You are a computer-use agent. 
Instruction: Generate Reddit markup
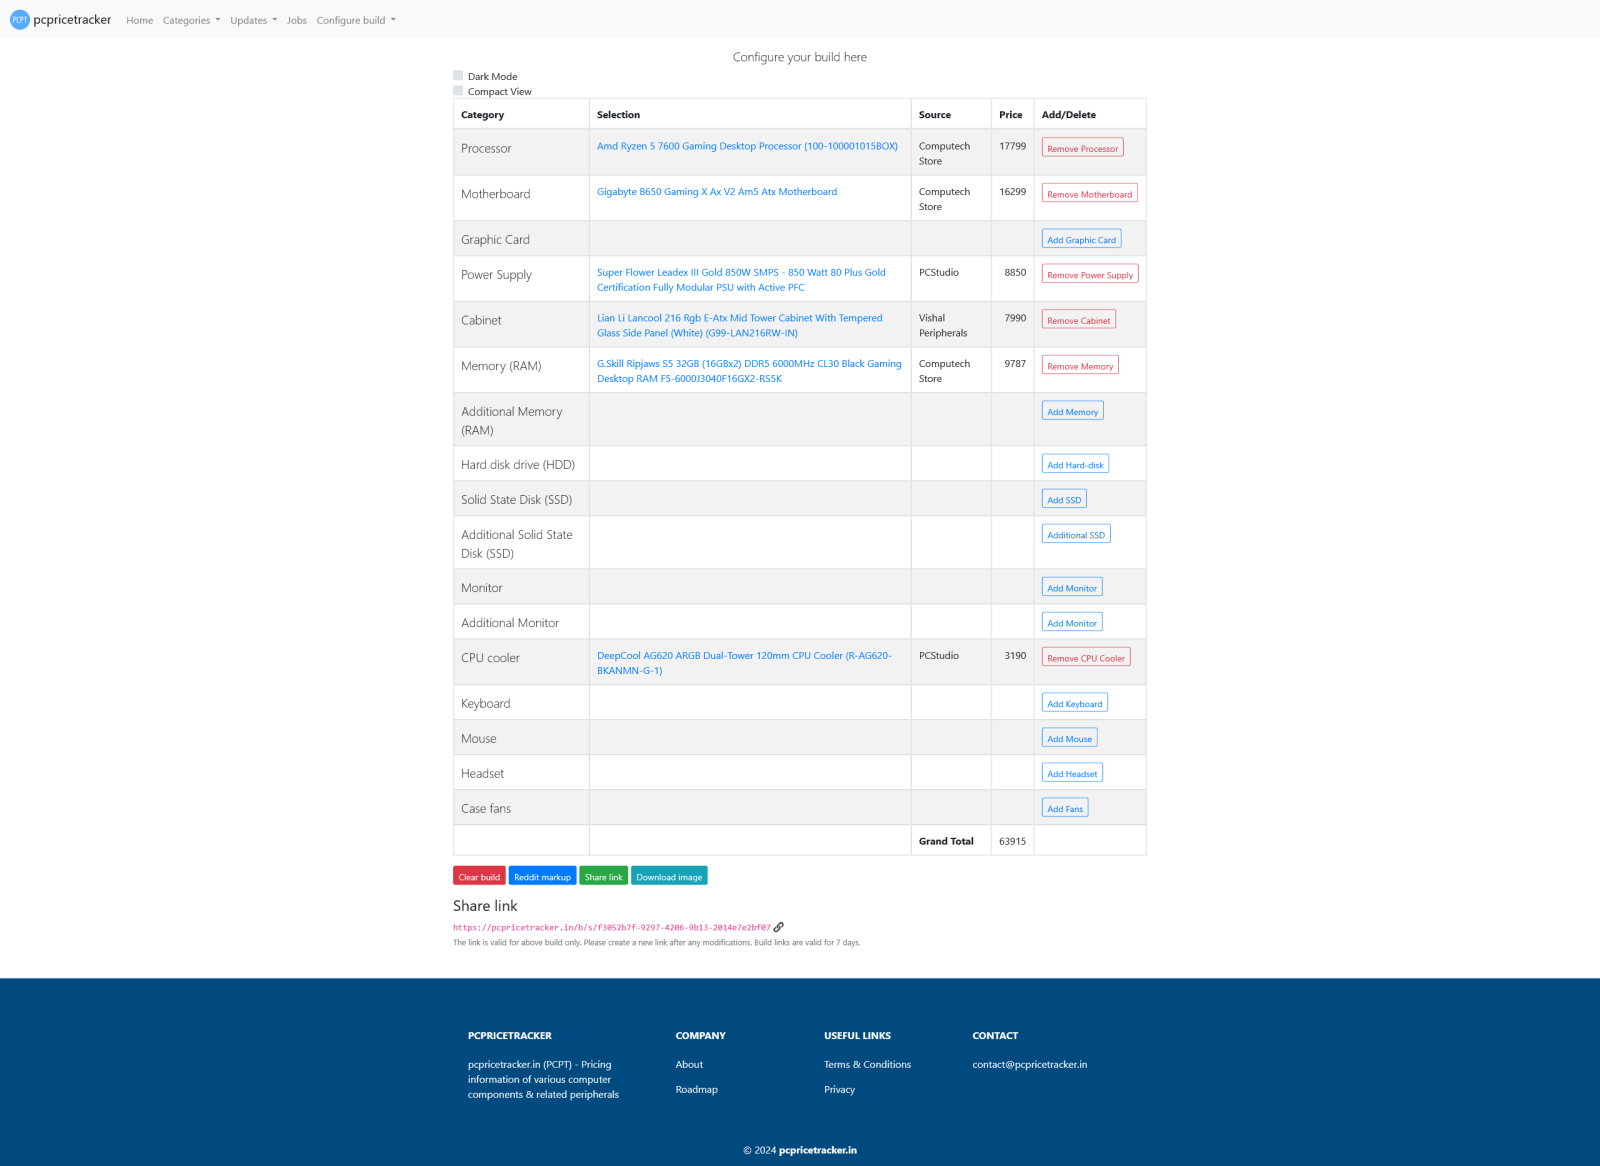(542, 876)
